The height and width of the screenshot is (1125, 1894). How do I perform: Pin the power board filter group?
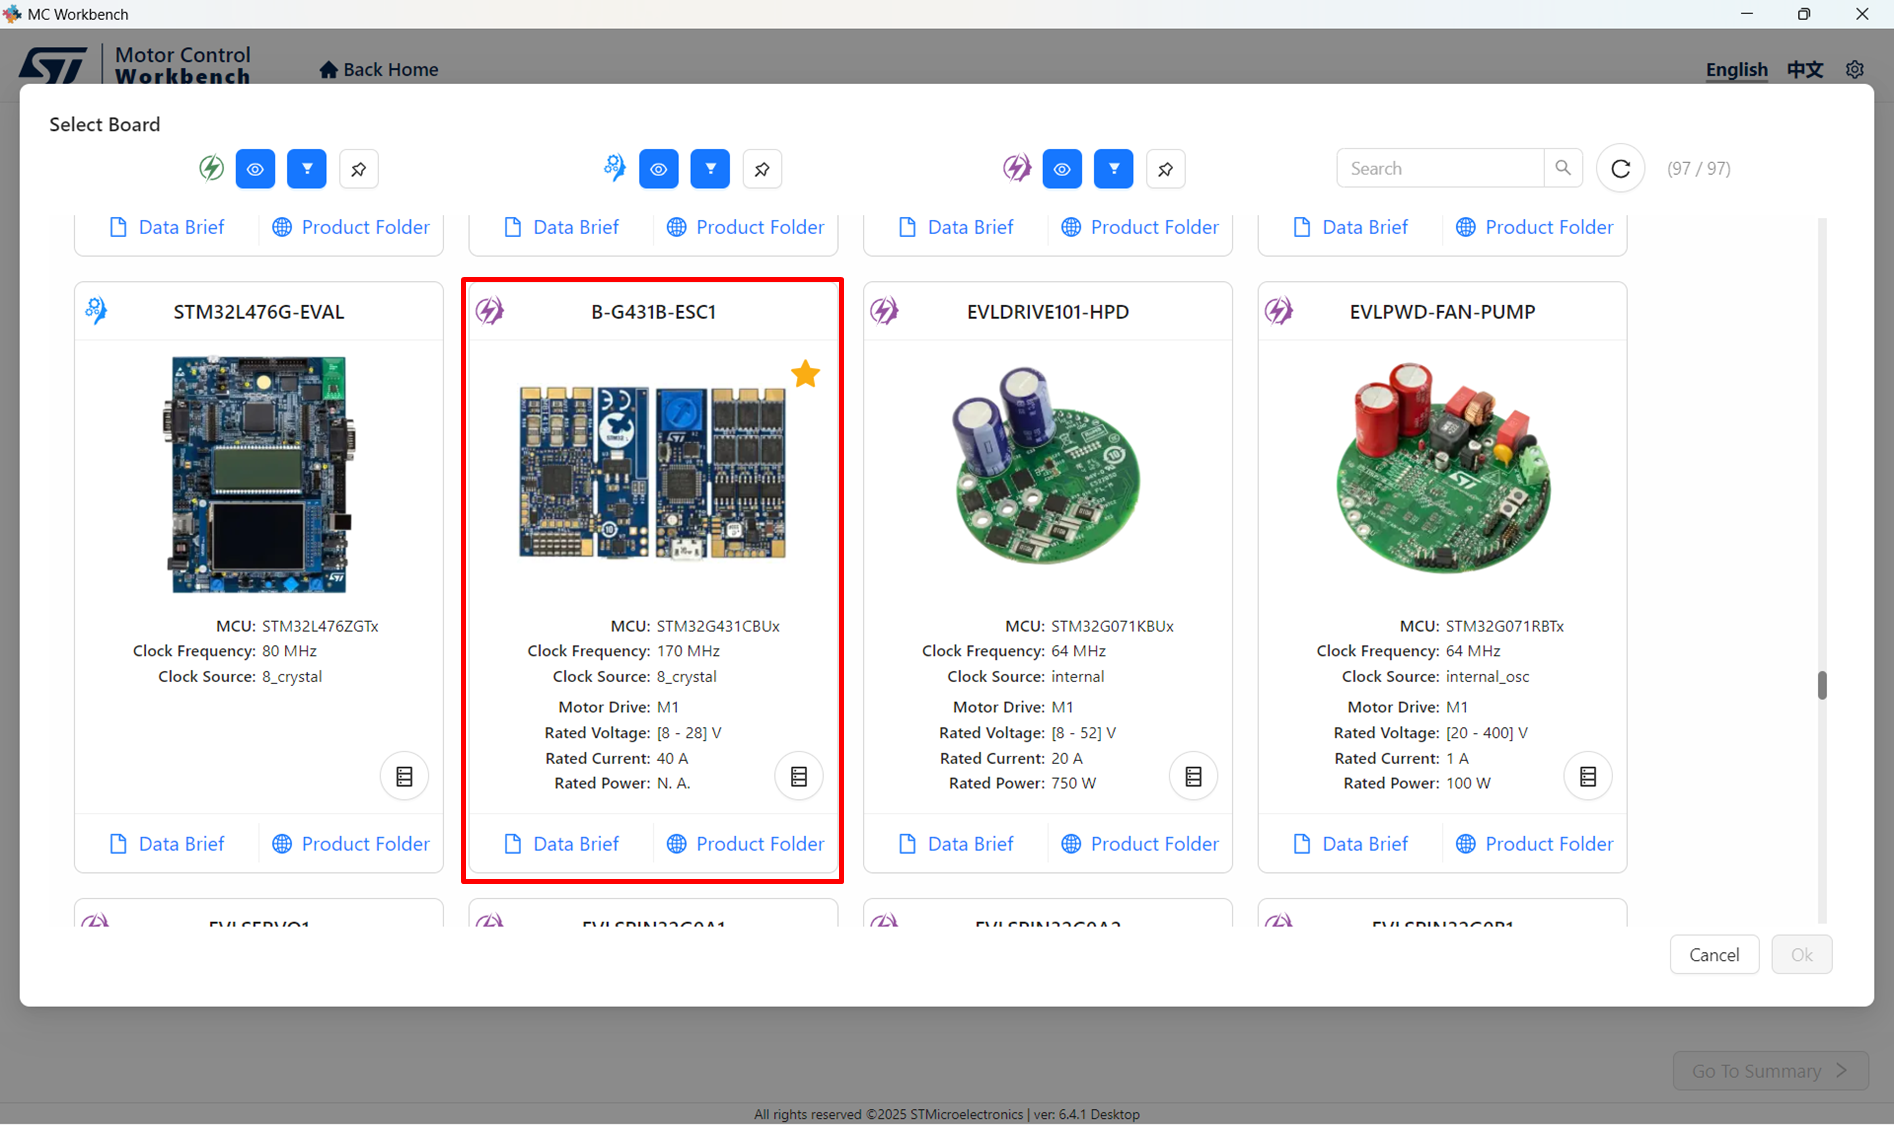coord(762,169)
